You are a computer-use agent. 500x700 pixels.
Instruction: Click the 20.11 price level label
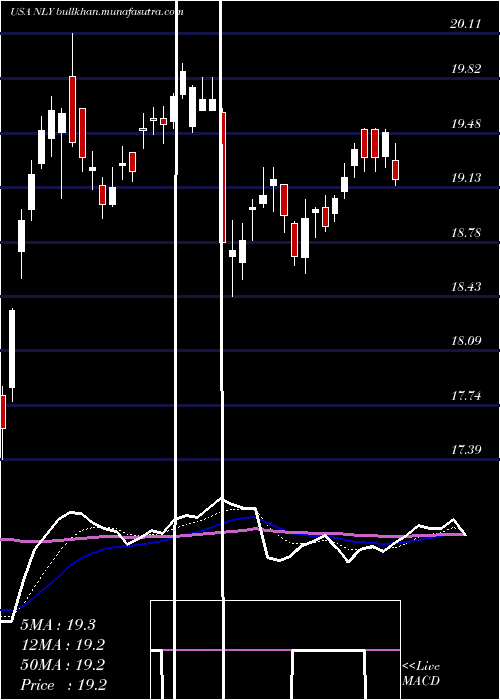(x=466, y=24)
